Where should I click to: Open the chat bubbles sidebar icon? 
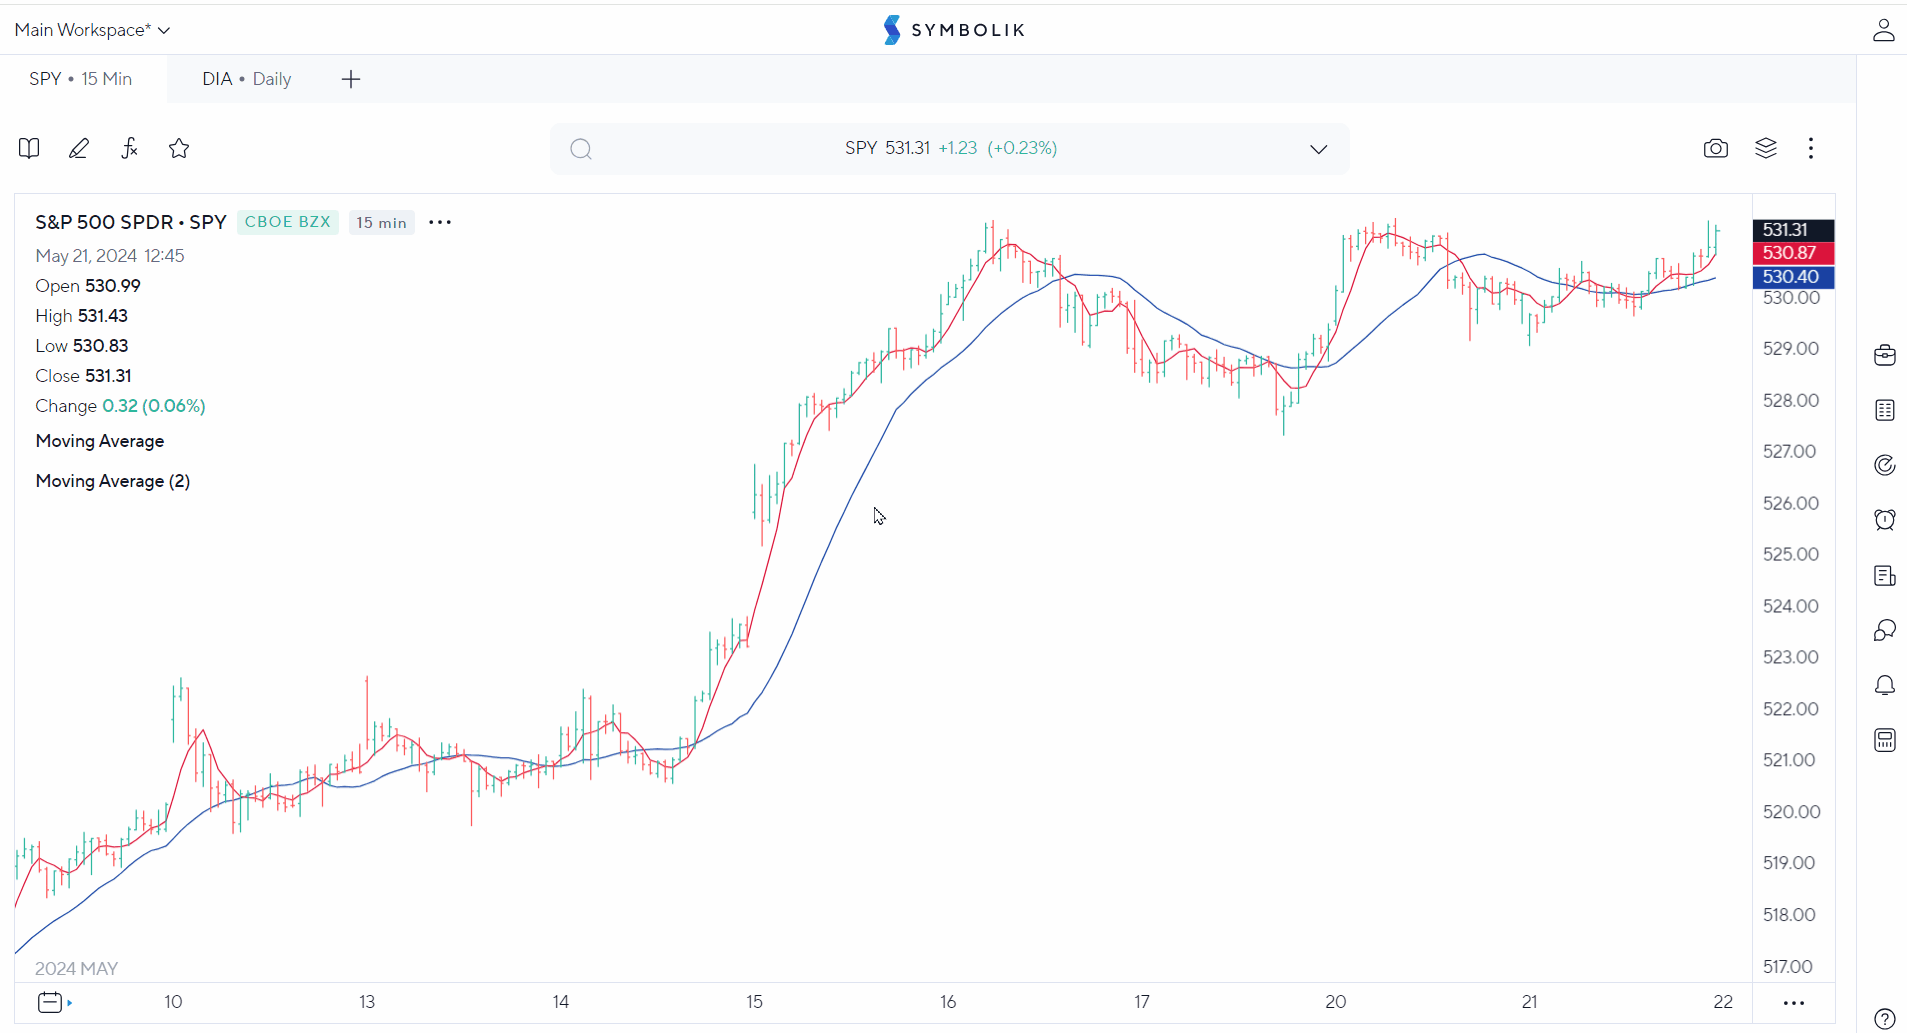(1885, 630)
